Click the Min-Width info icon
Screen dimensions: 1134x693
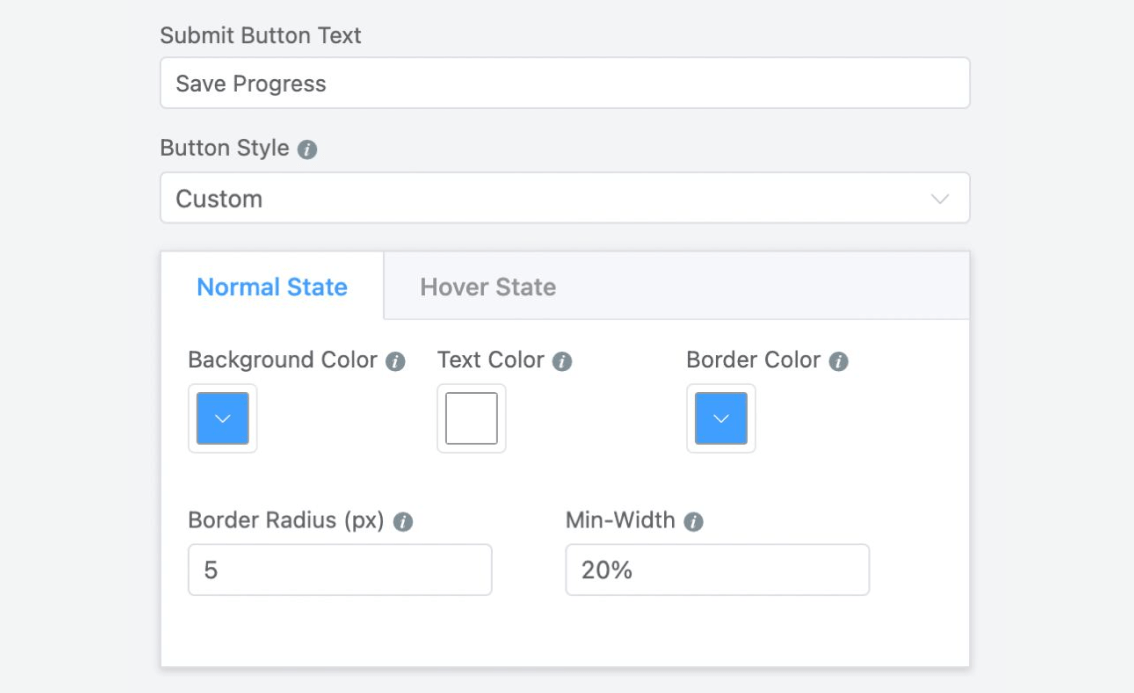[693, 522]
